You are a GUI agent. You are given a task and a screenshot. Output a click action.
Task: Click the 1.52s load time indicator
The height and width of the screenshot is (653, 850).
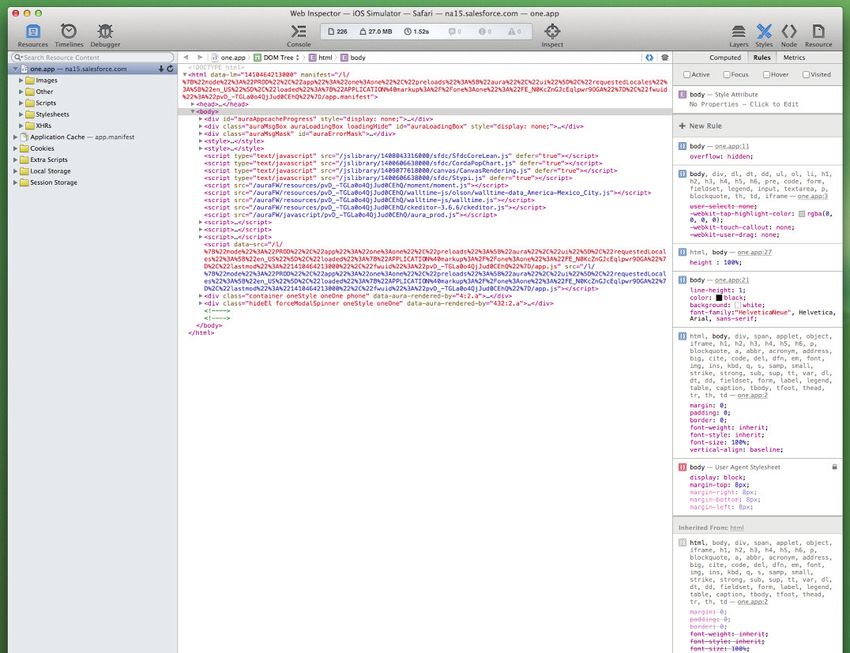pyautogui.click(x=416, y=31)
